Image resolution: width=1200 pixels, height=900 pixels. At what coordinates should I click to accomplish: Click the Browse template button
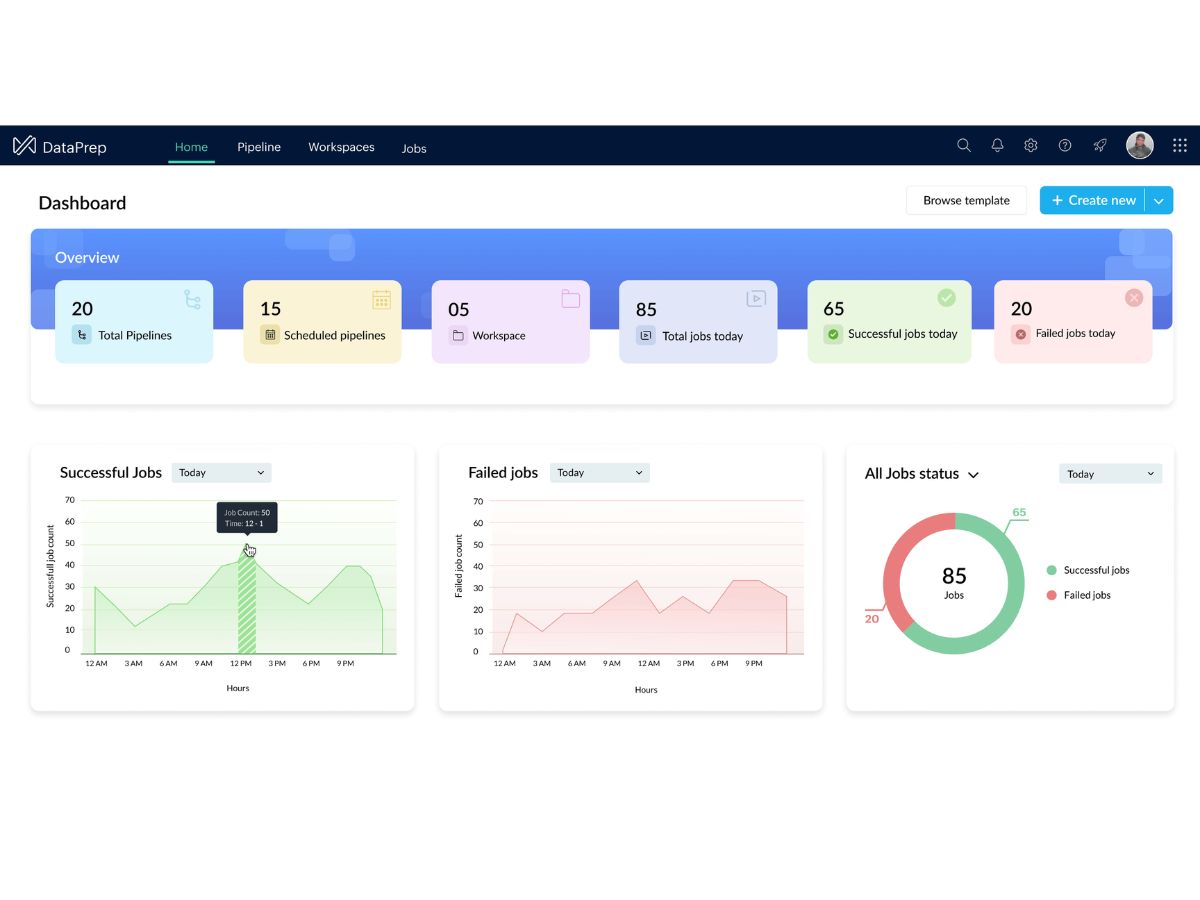[x=966, y=200]
